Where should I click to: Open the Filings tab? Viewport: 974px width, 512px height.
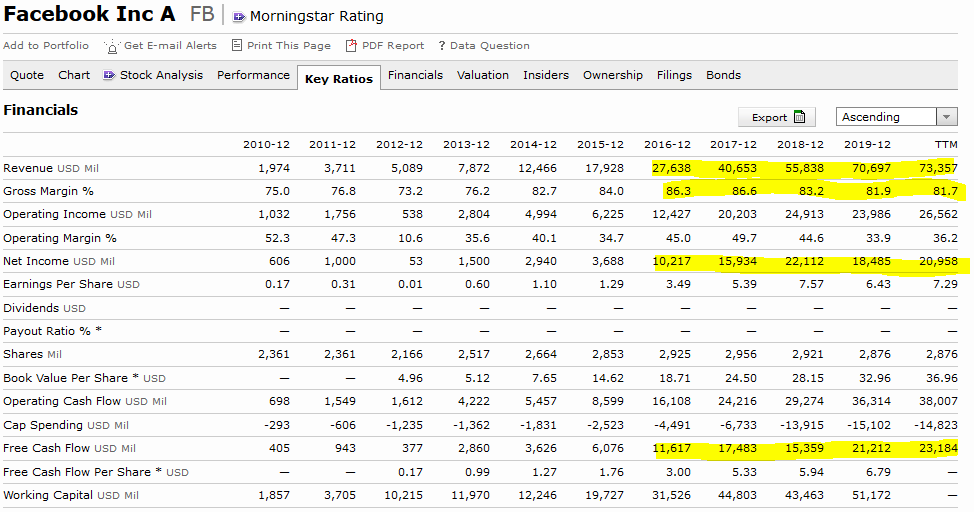point(674,75)
